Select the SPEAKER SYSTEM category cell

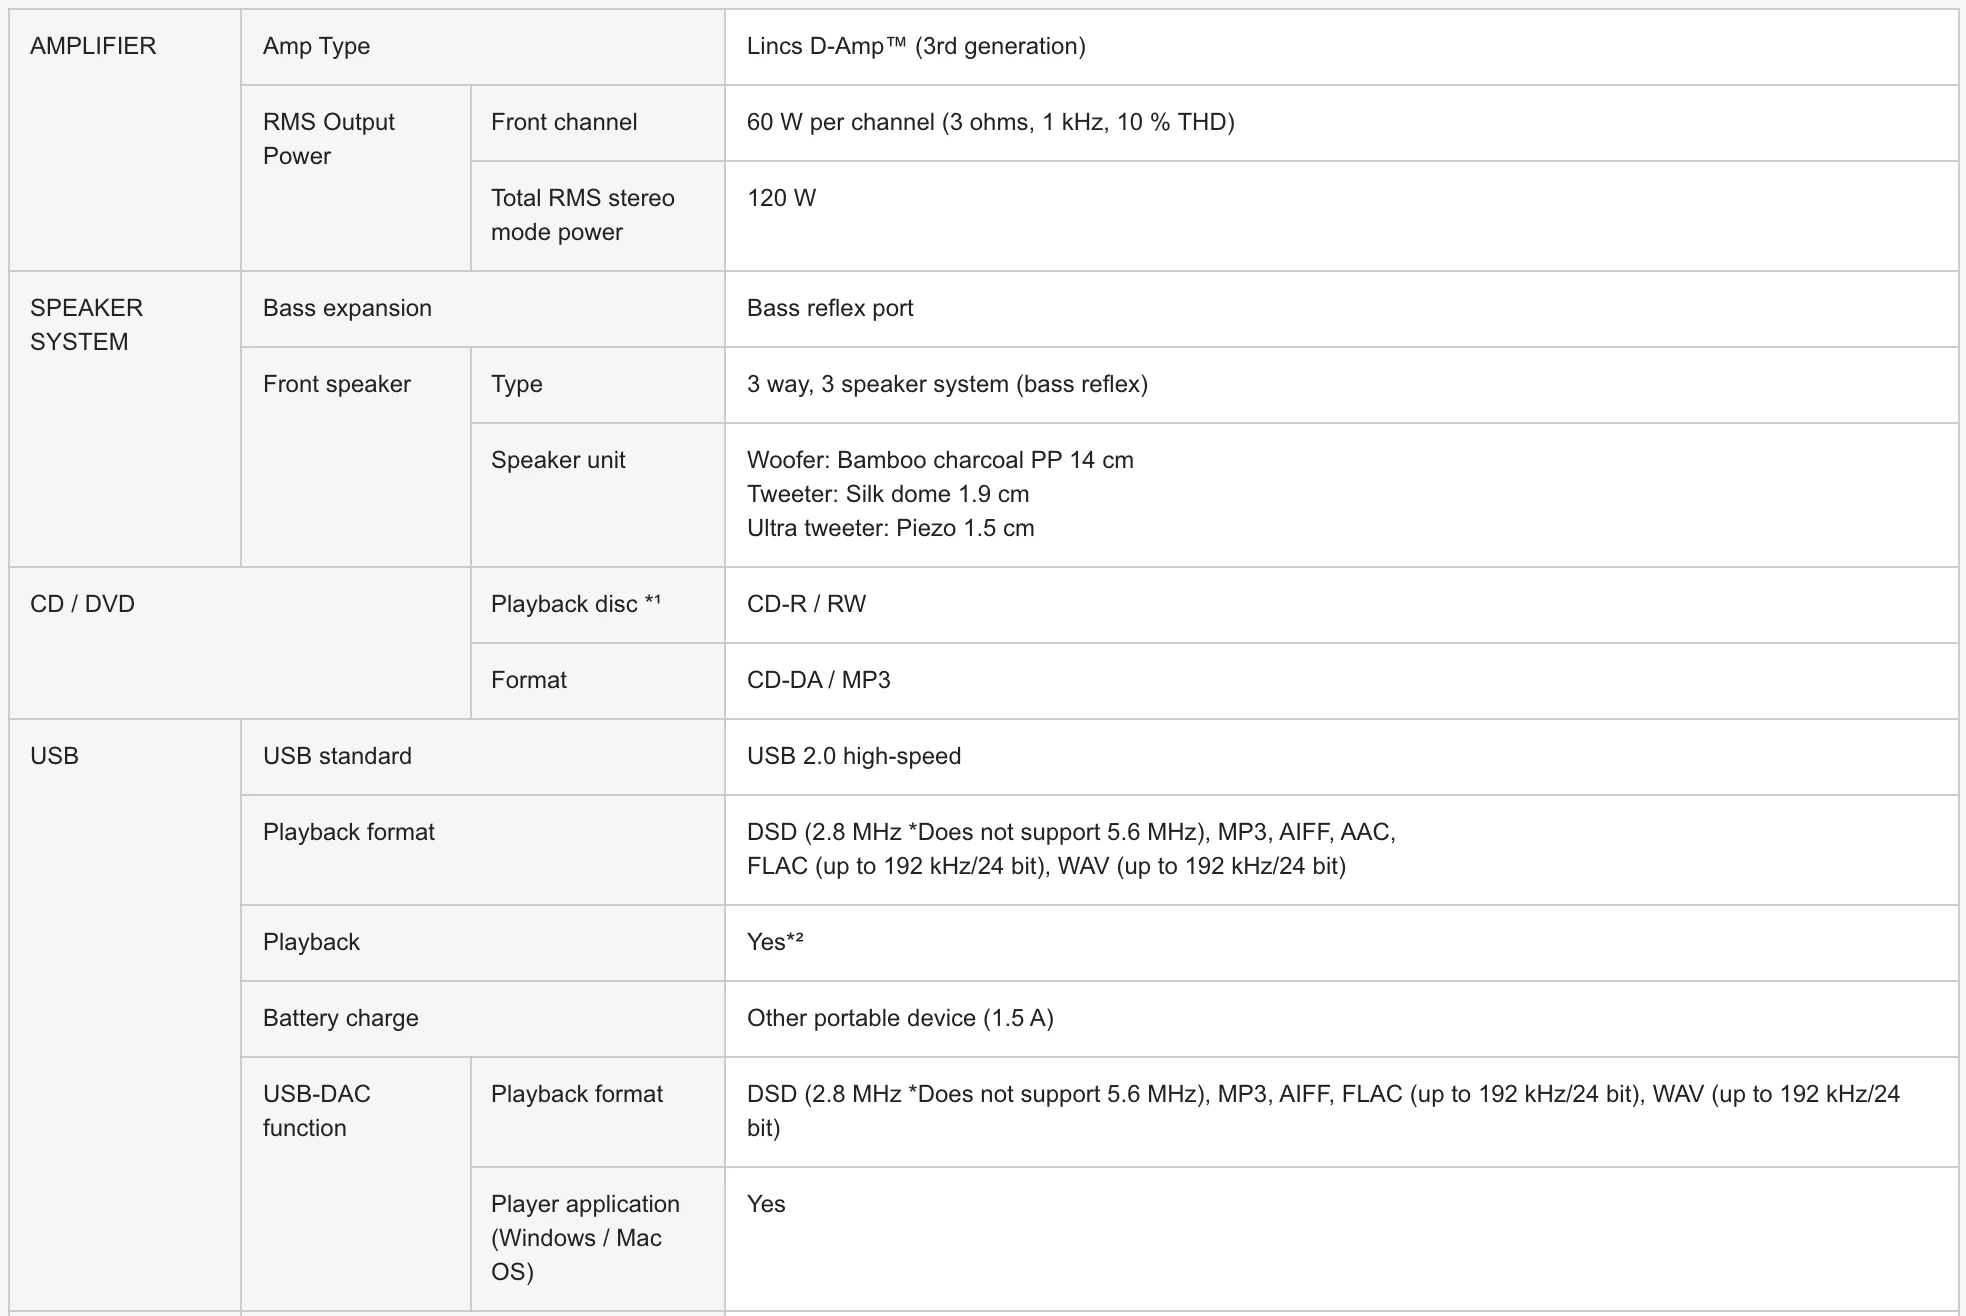pos(125,419)
